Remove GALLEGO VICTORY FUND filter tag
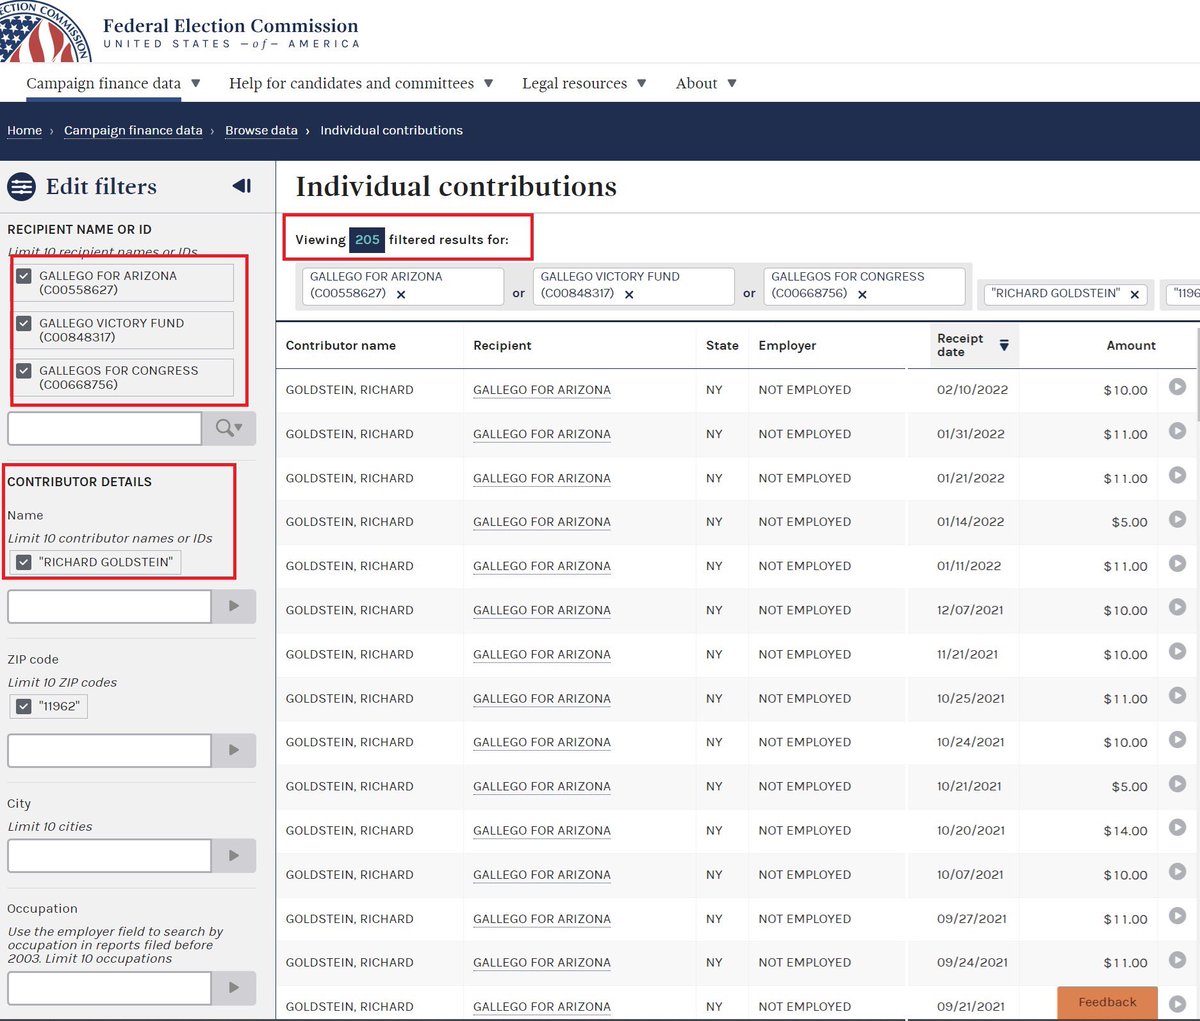The height and width of the screenshot is (1021, 1200). tap(629, 295)
